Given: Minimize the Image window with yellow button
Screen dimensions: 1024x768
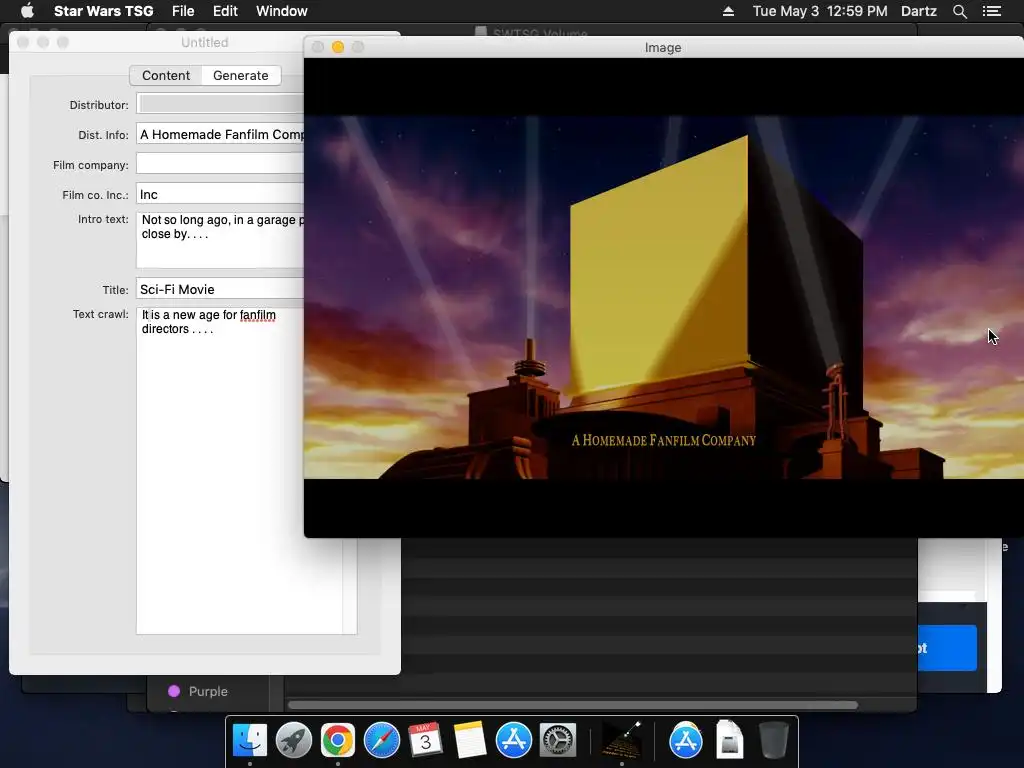Looking at the screenshot, I should [338, 47].
